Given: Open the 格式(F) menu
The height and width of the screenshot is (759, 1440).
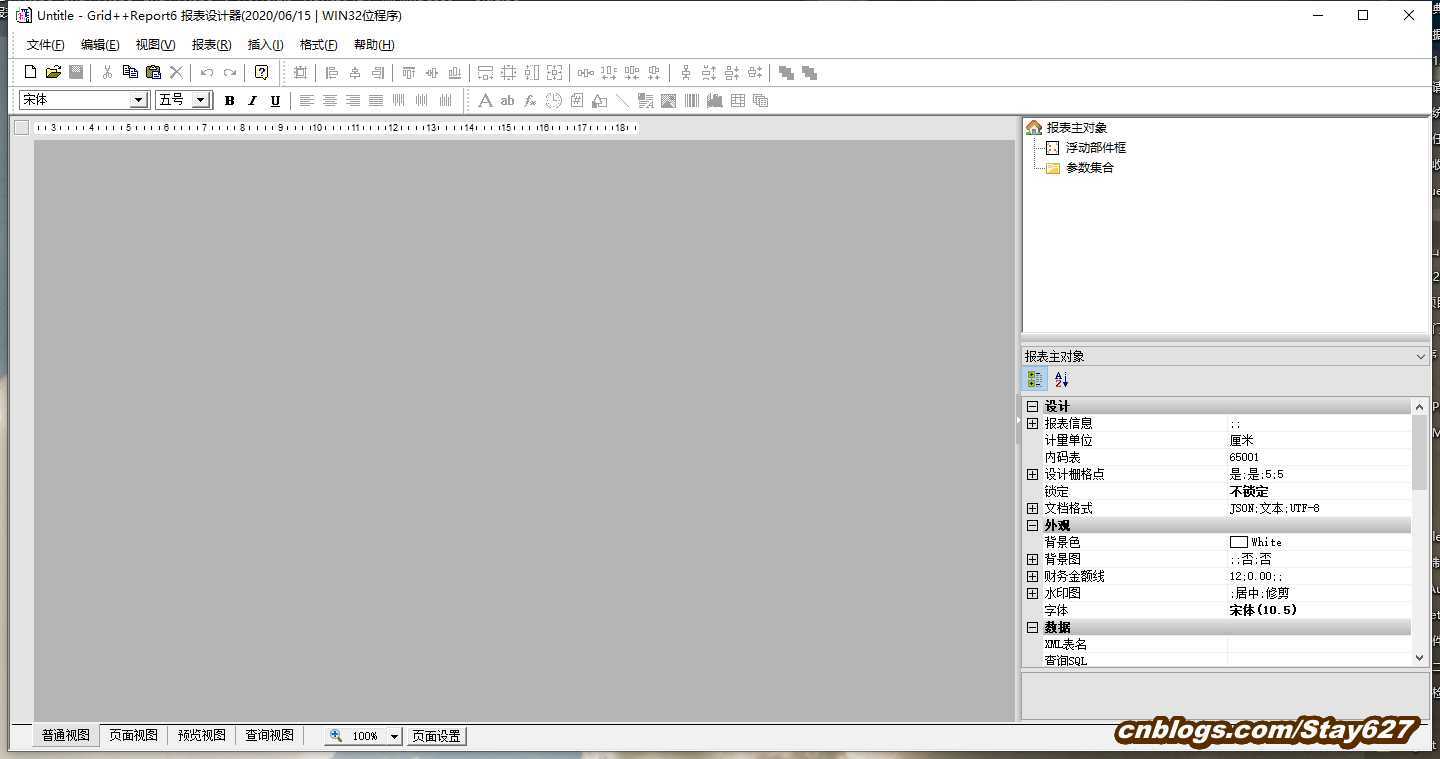Looking at the screenshot, I should click(318, 45).
